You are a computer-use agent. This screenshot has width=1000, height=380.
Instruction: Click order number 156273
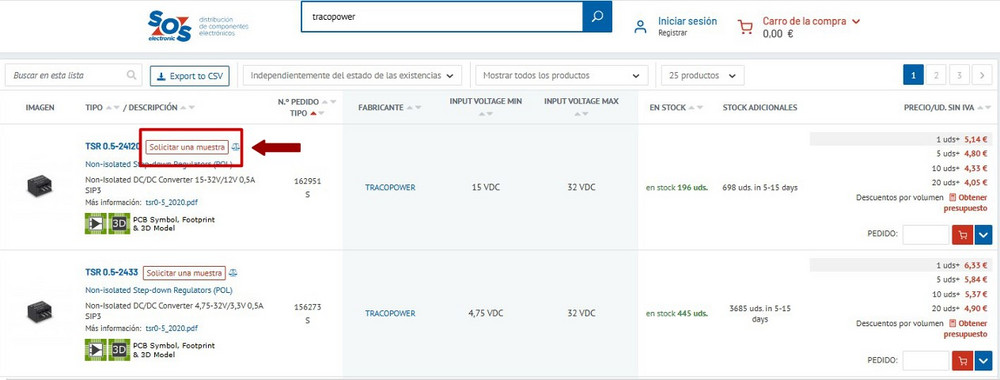(307, 307)
